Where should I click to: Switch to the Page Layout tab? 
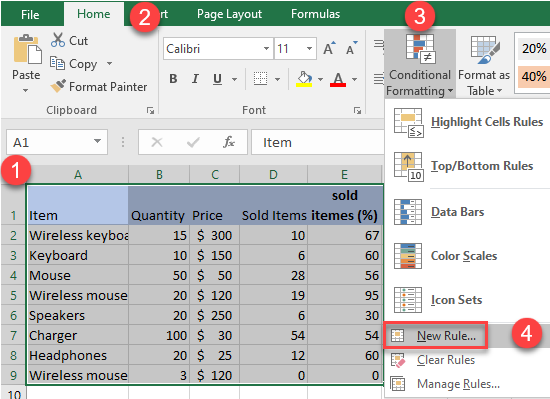click(x=229, y=14)
